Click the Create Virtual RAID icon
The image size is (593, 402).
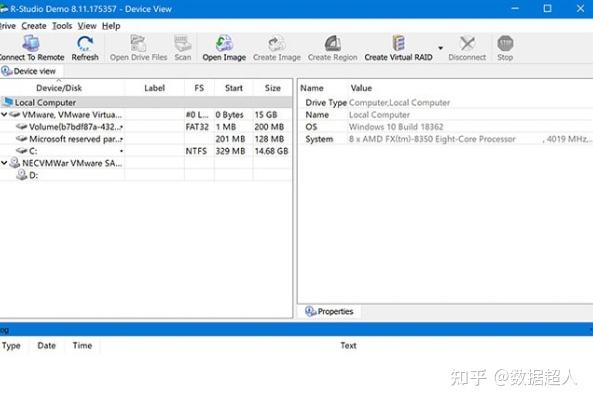coord(399,44)
